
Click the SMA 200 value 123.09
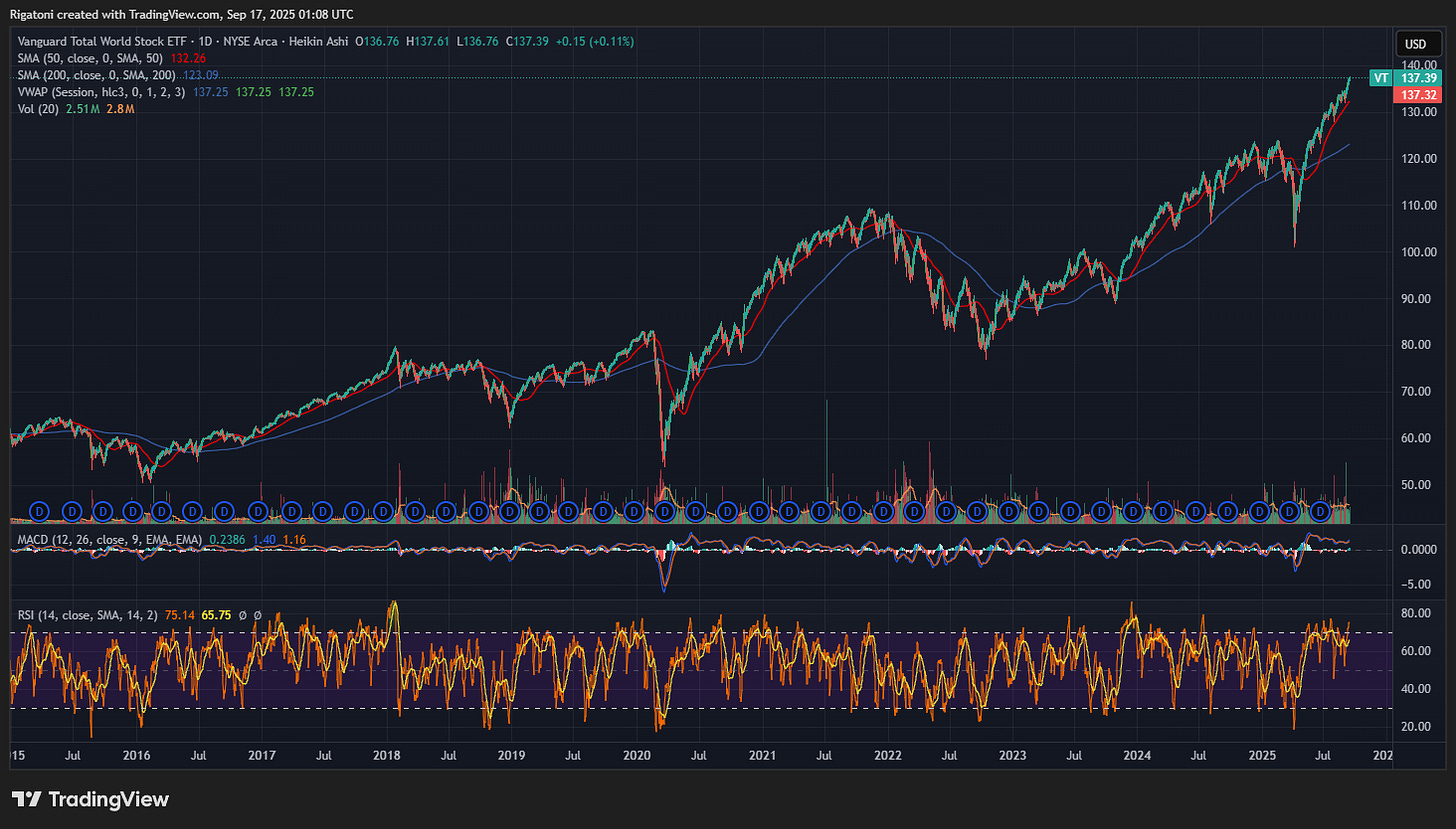tap(200, 75)
